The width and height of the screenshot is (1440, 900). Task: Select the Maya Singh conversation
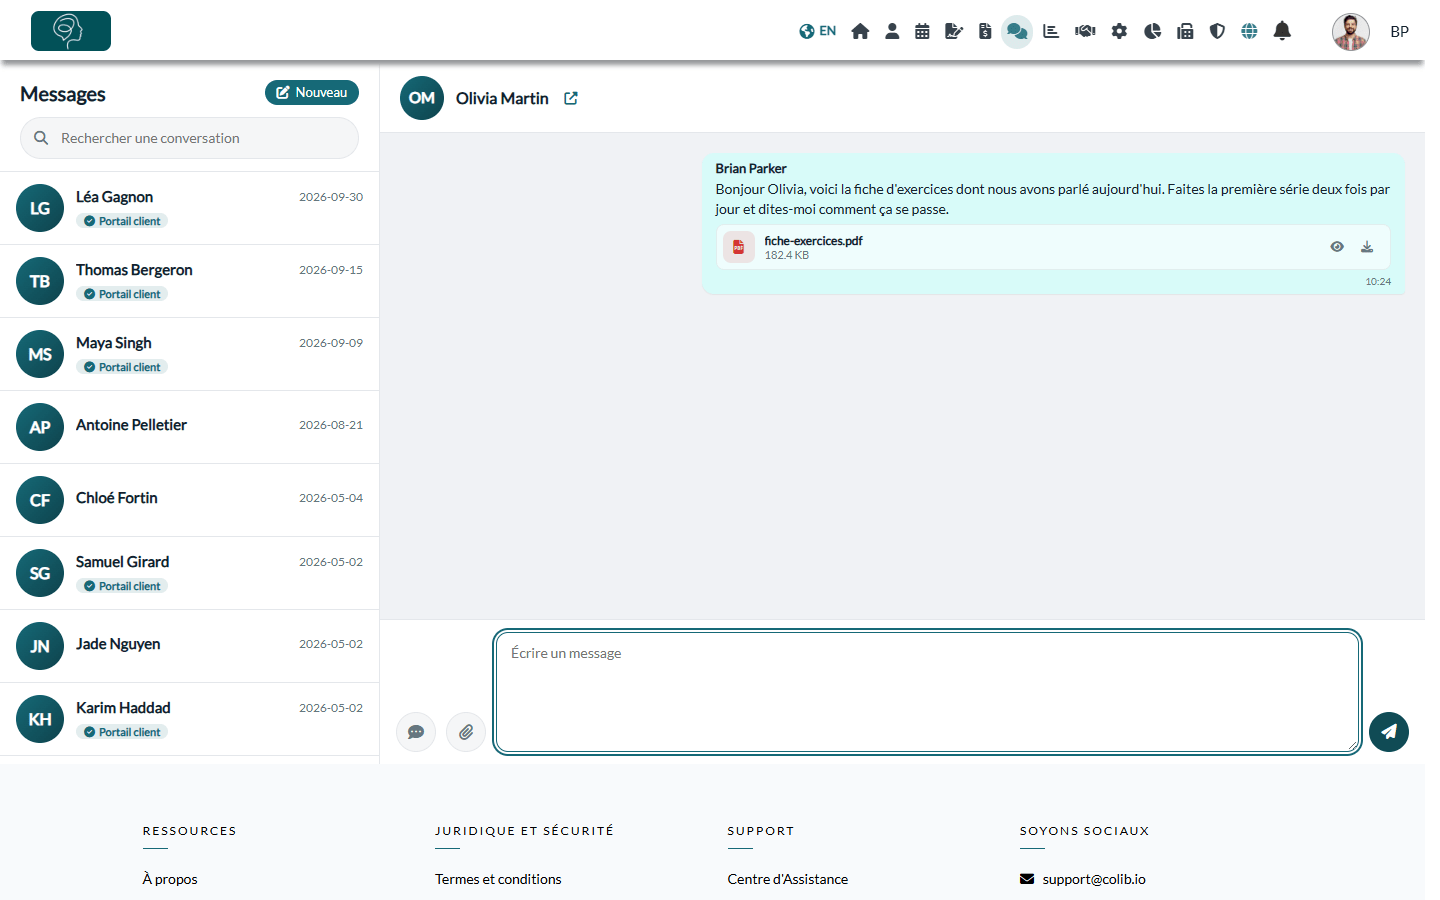pyautogui.click(x=189, y=354)
